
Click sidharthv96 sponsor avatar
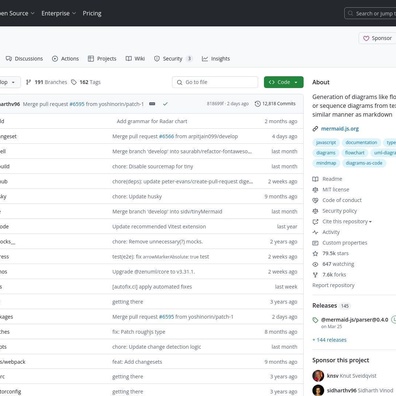318,390
